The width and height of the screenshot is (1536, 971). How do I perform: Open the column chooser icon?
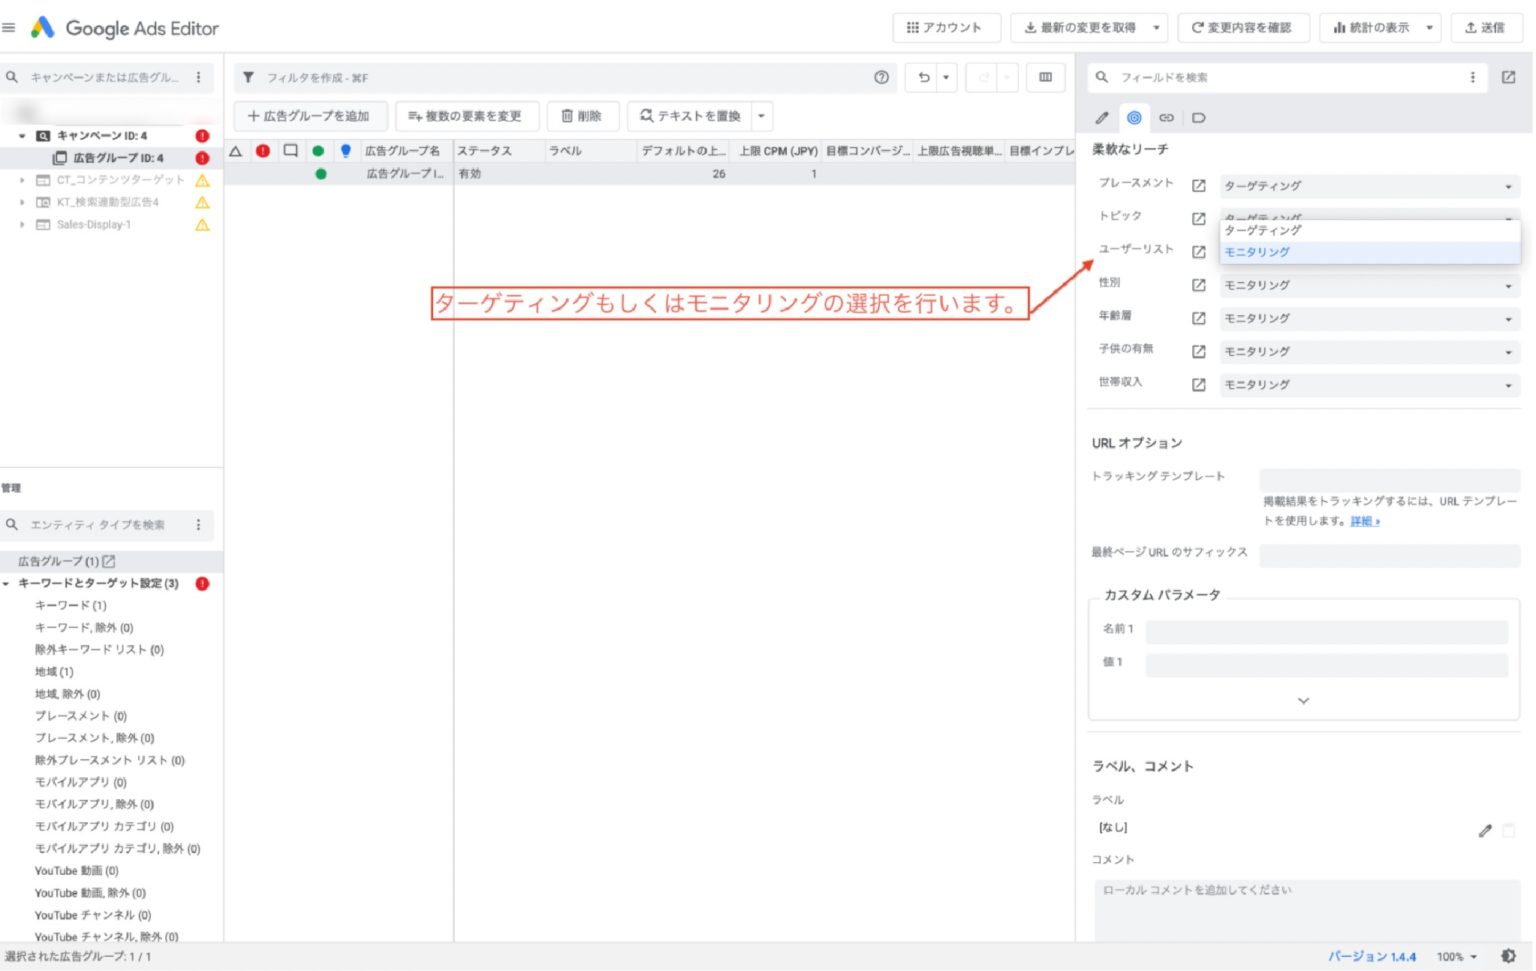1045,77
